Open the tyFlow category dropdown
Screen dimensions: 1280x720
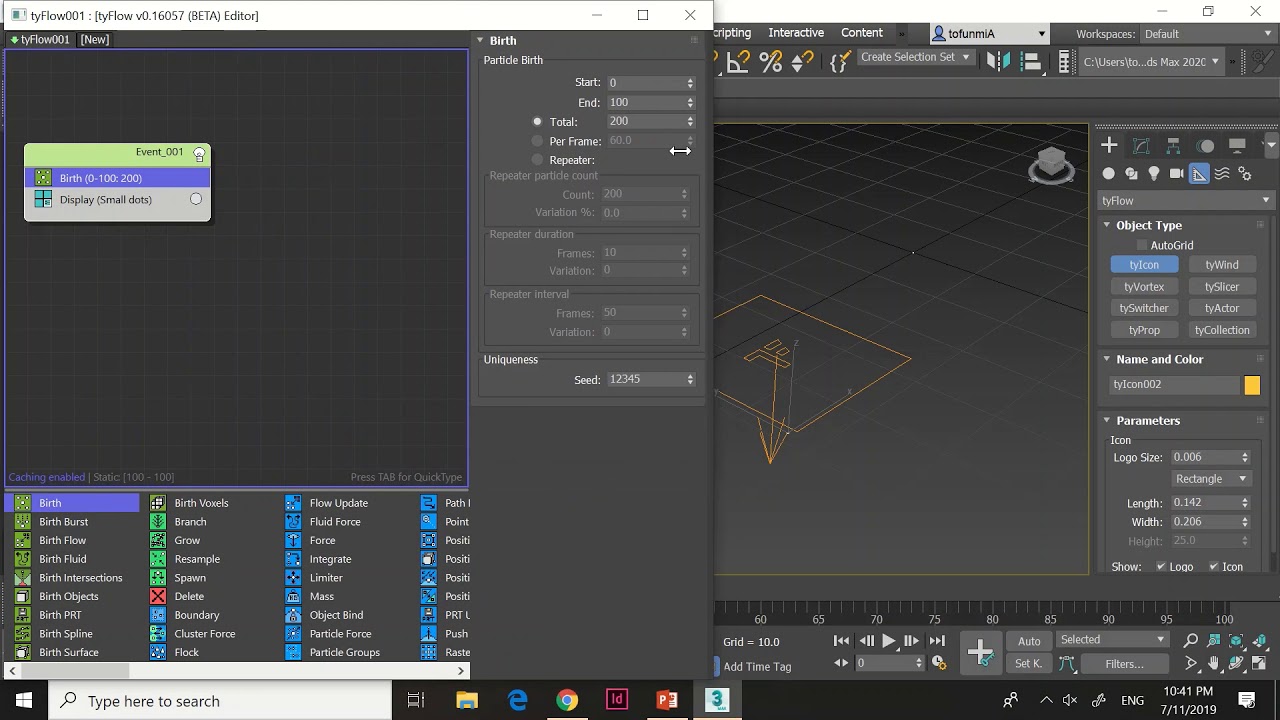pos(1185,201)
